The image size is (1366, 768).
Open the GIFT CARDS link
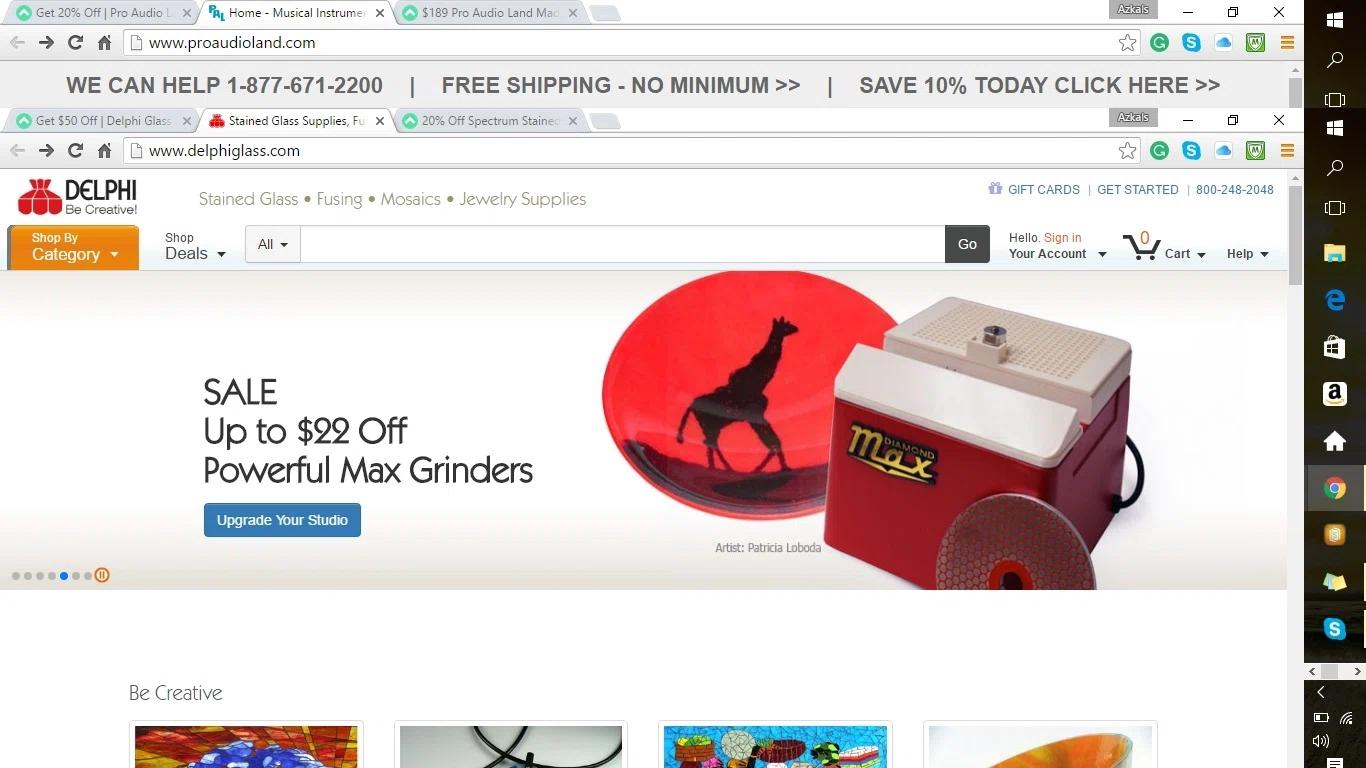1034,189
